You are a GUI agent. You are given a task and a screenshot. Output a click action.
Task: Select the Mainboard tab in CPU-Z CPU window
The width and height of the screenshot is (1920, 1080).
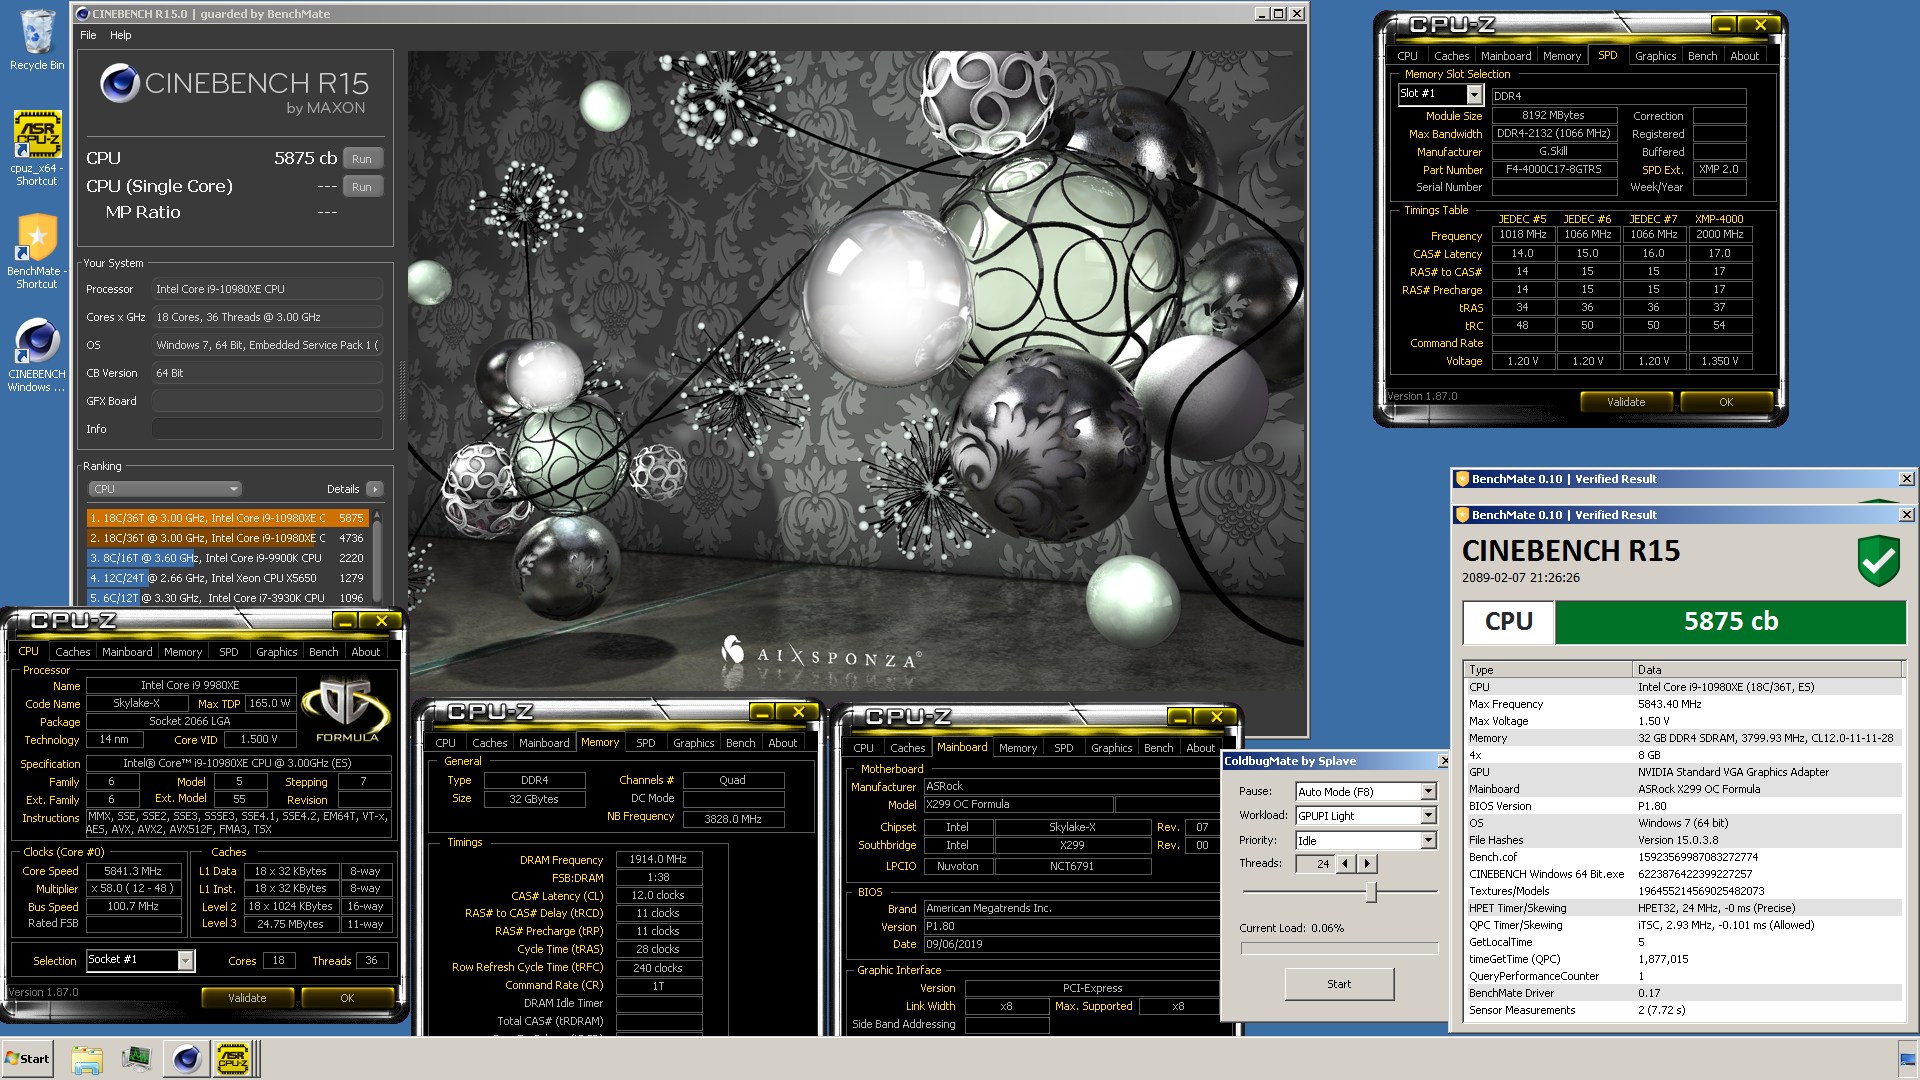coord(127,652)
